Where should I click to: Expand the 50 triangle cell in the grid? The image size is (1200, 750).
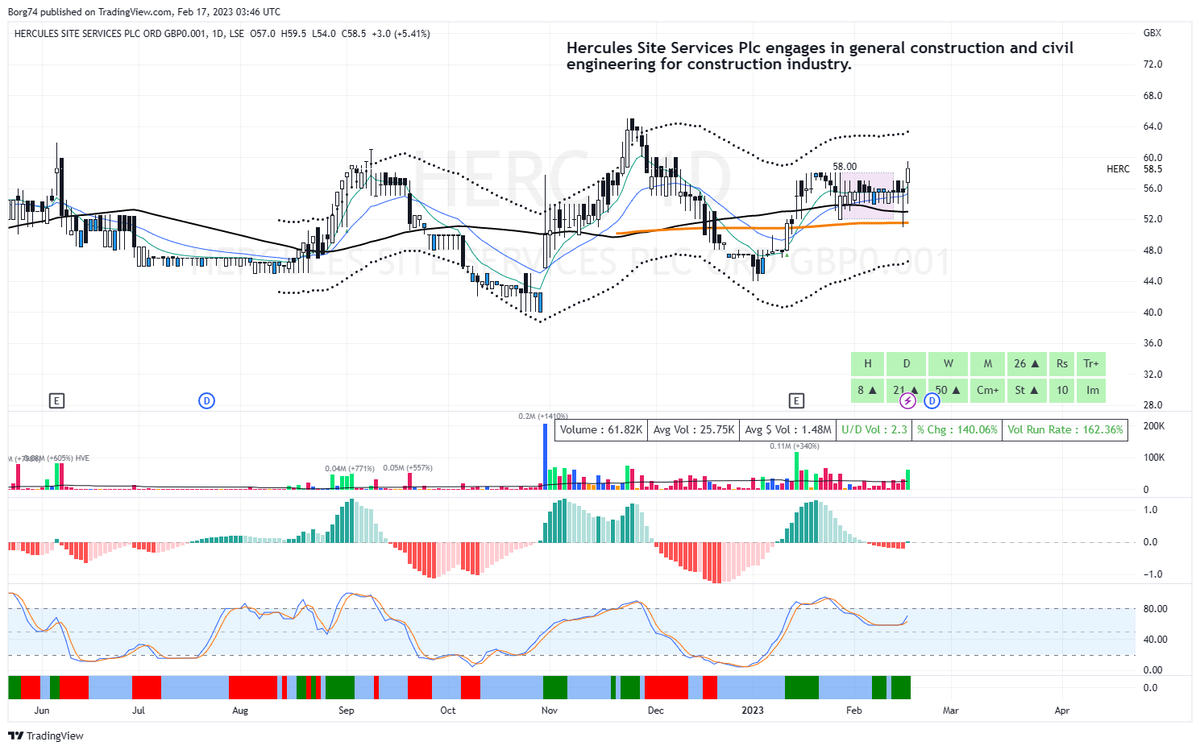tap(947, 390)
